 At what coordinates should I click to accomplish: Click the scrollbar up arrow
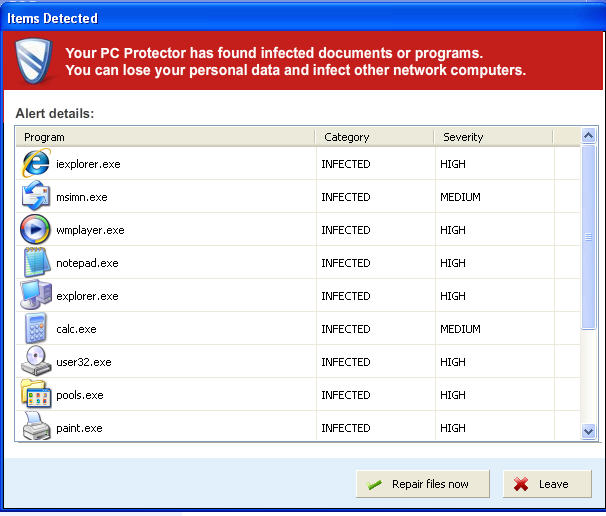[588, 136]
